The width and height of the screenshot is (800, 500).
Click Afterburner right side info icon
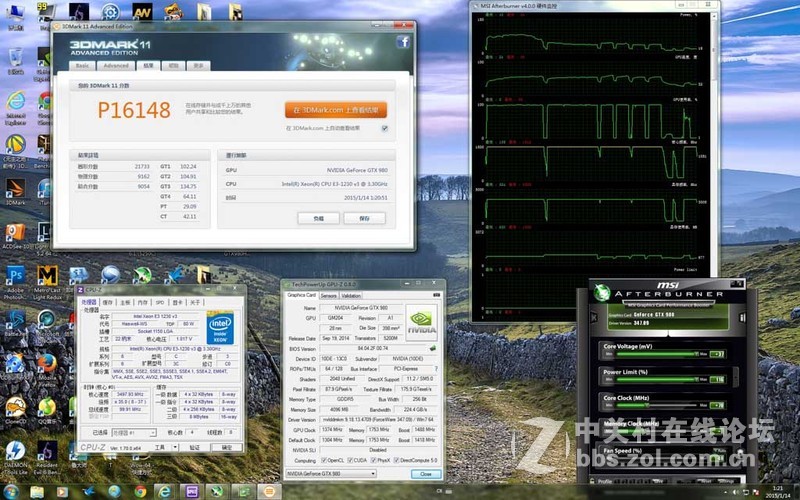point(742,318)
